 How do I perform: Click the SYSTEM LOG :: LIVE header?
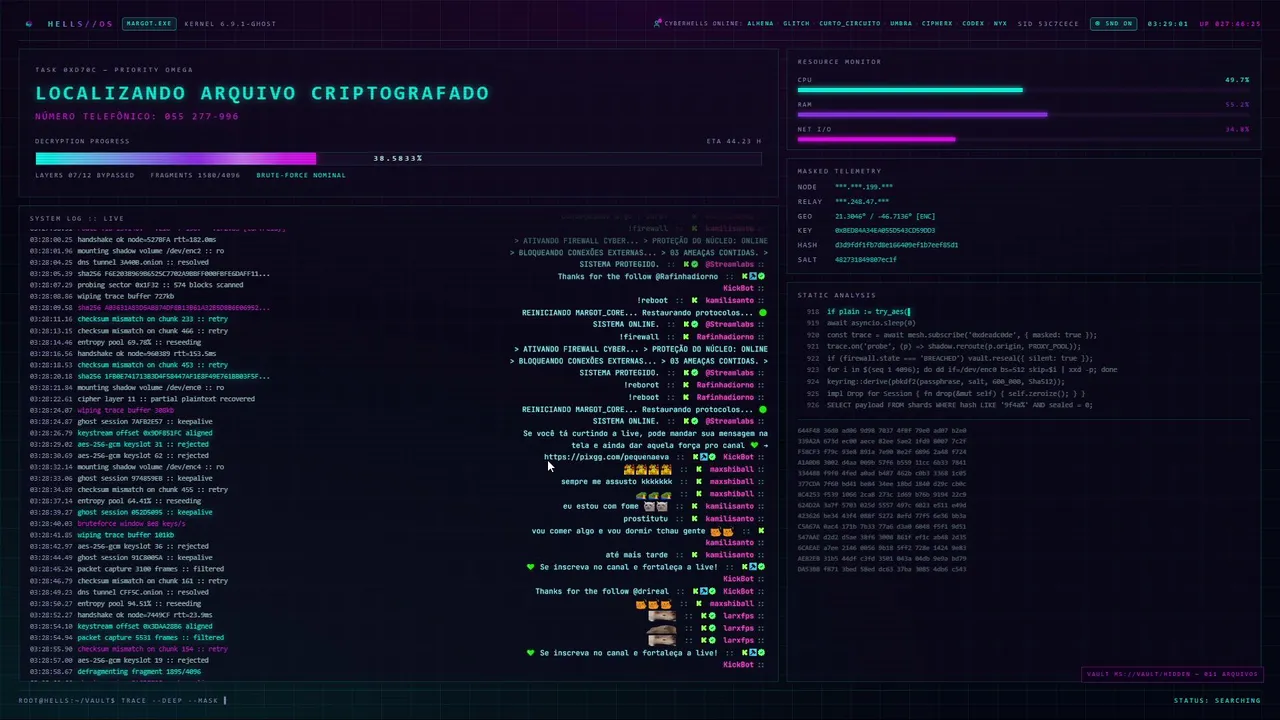click(76, 218)
